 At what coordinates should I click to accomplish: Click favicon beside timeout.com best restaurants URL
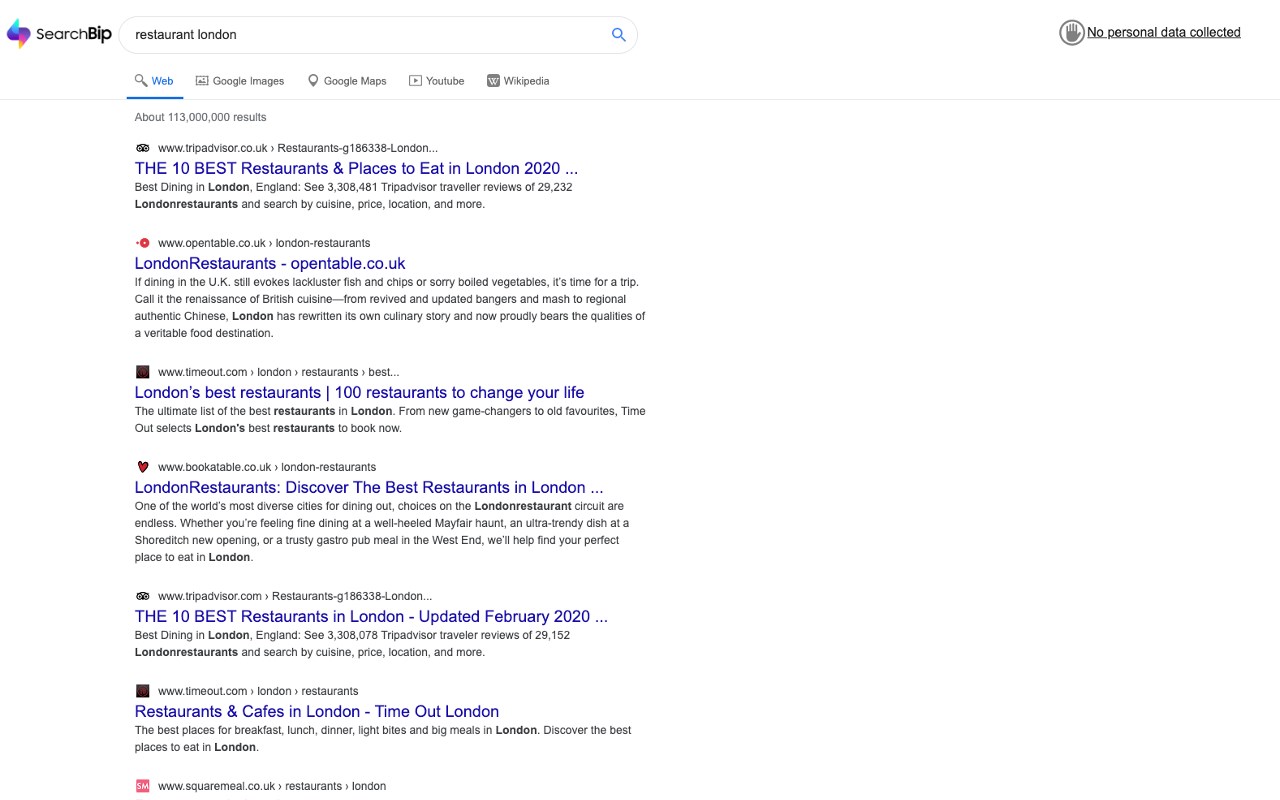point(142,372)
